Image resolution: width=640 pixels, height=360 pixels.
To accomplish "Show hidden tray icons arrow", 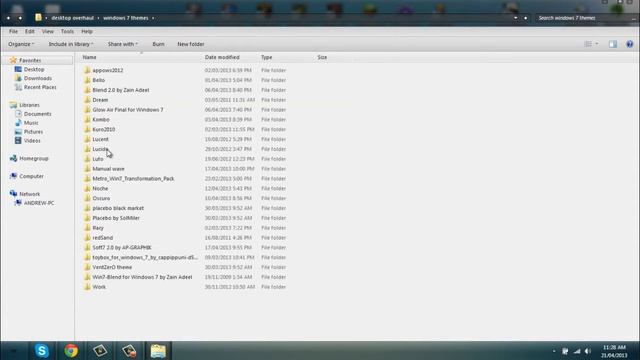I will point(554,351).
